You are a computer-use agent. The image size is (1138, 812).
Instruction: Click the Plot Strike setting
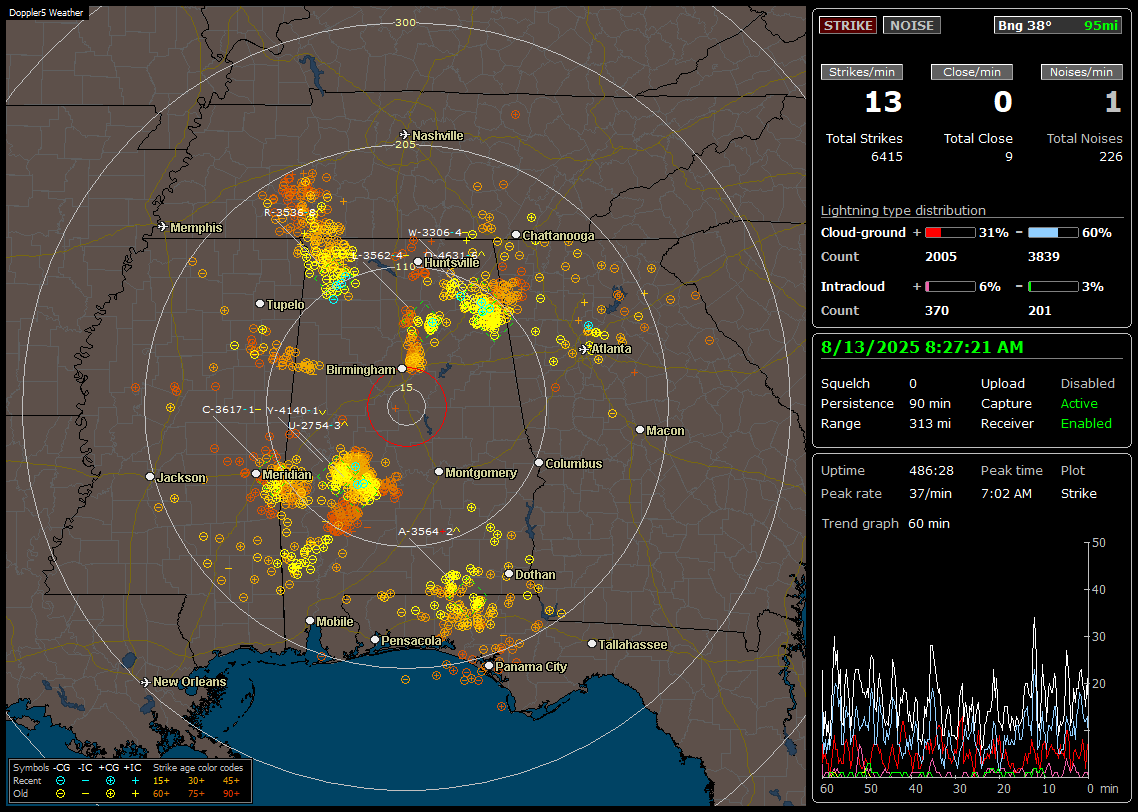(1078, 493)
